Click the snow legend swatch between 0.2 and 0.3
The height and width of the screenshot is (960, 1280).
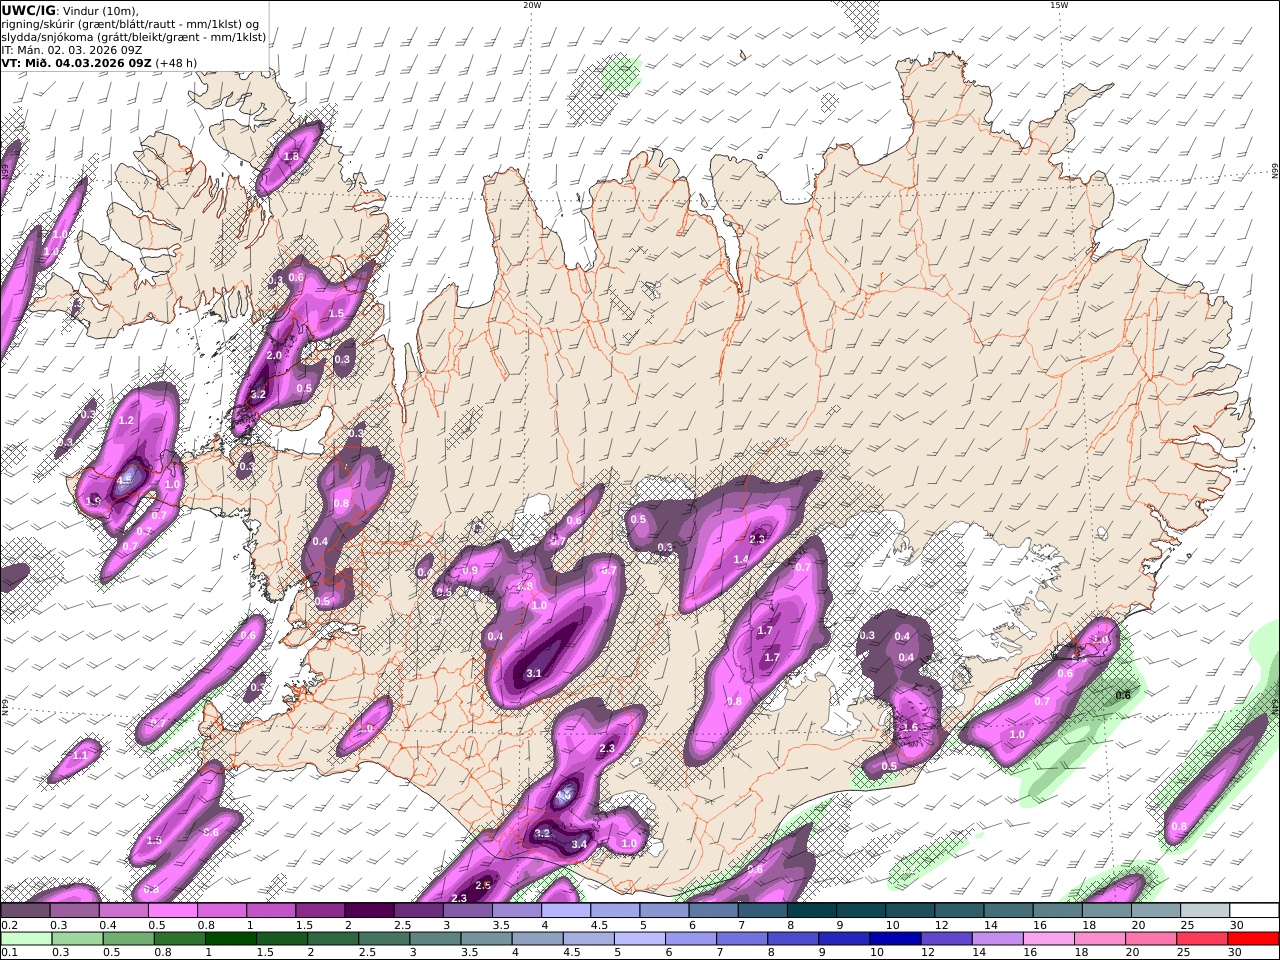(25, 911)
